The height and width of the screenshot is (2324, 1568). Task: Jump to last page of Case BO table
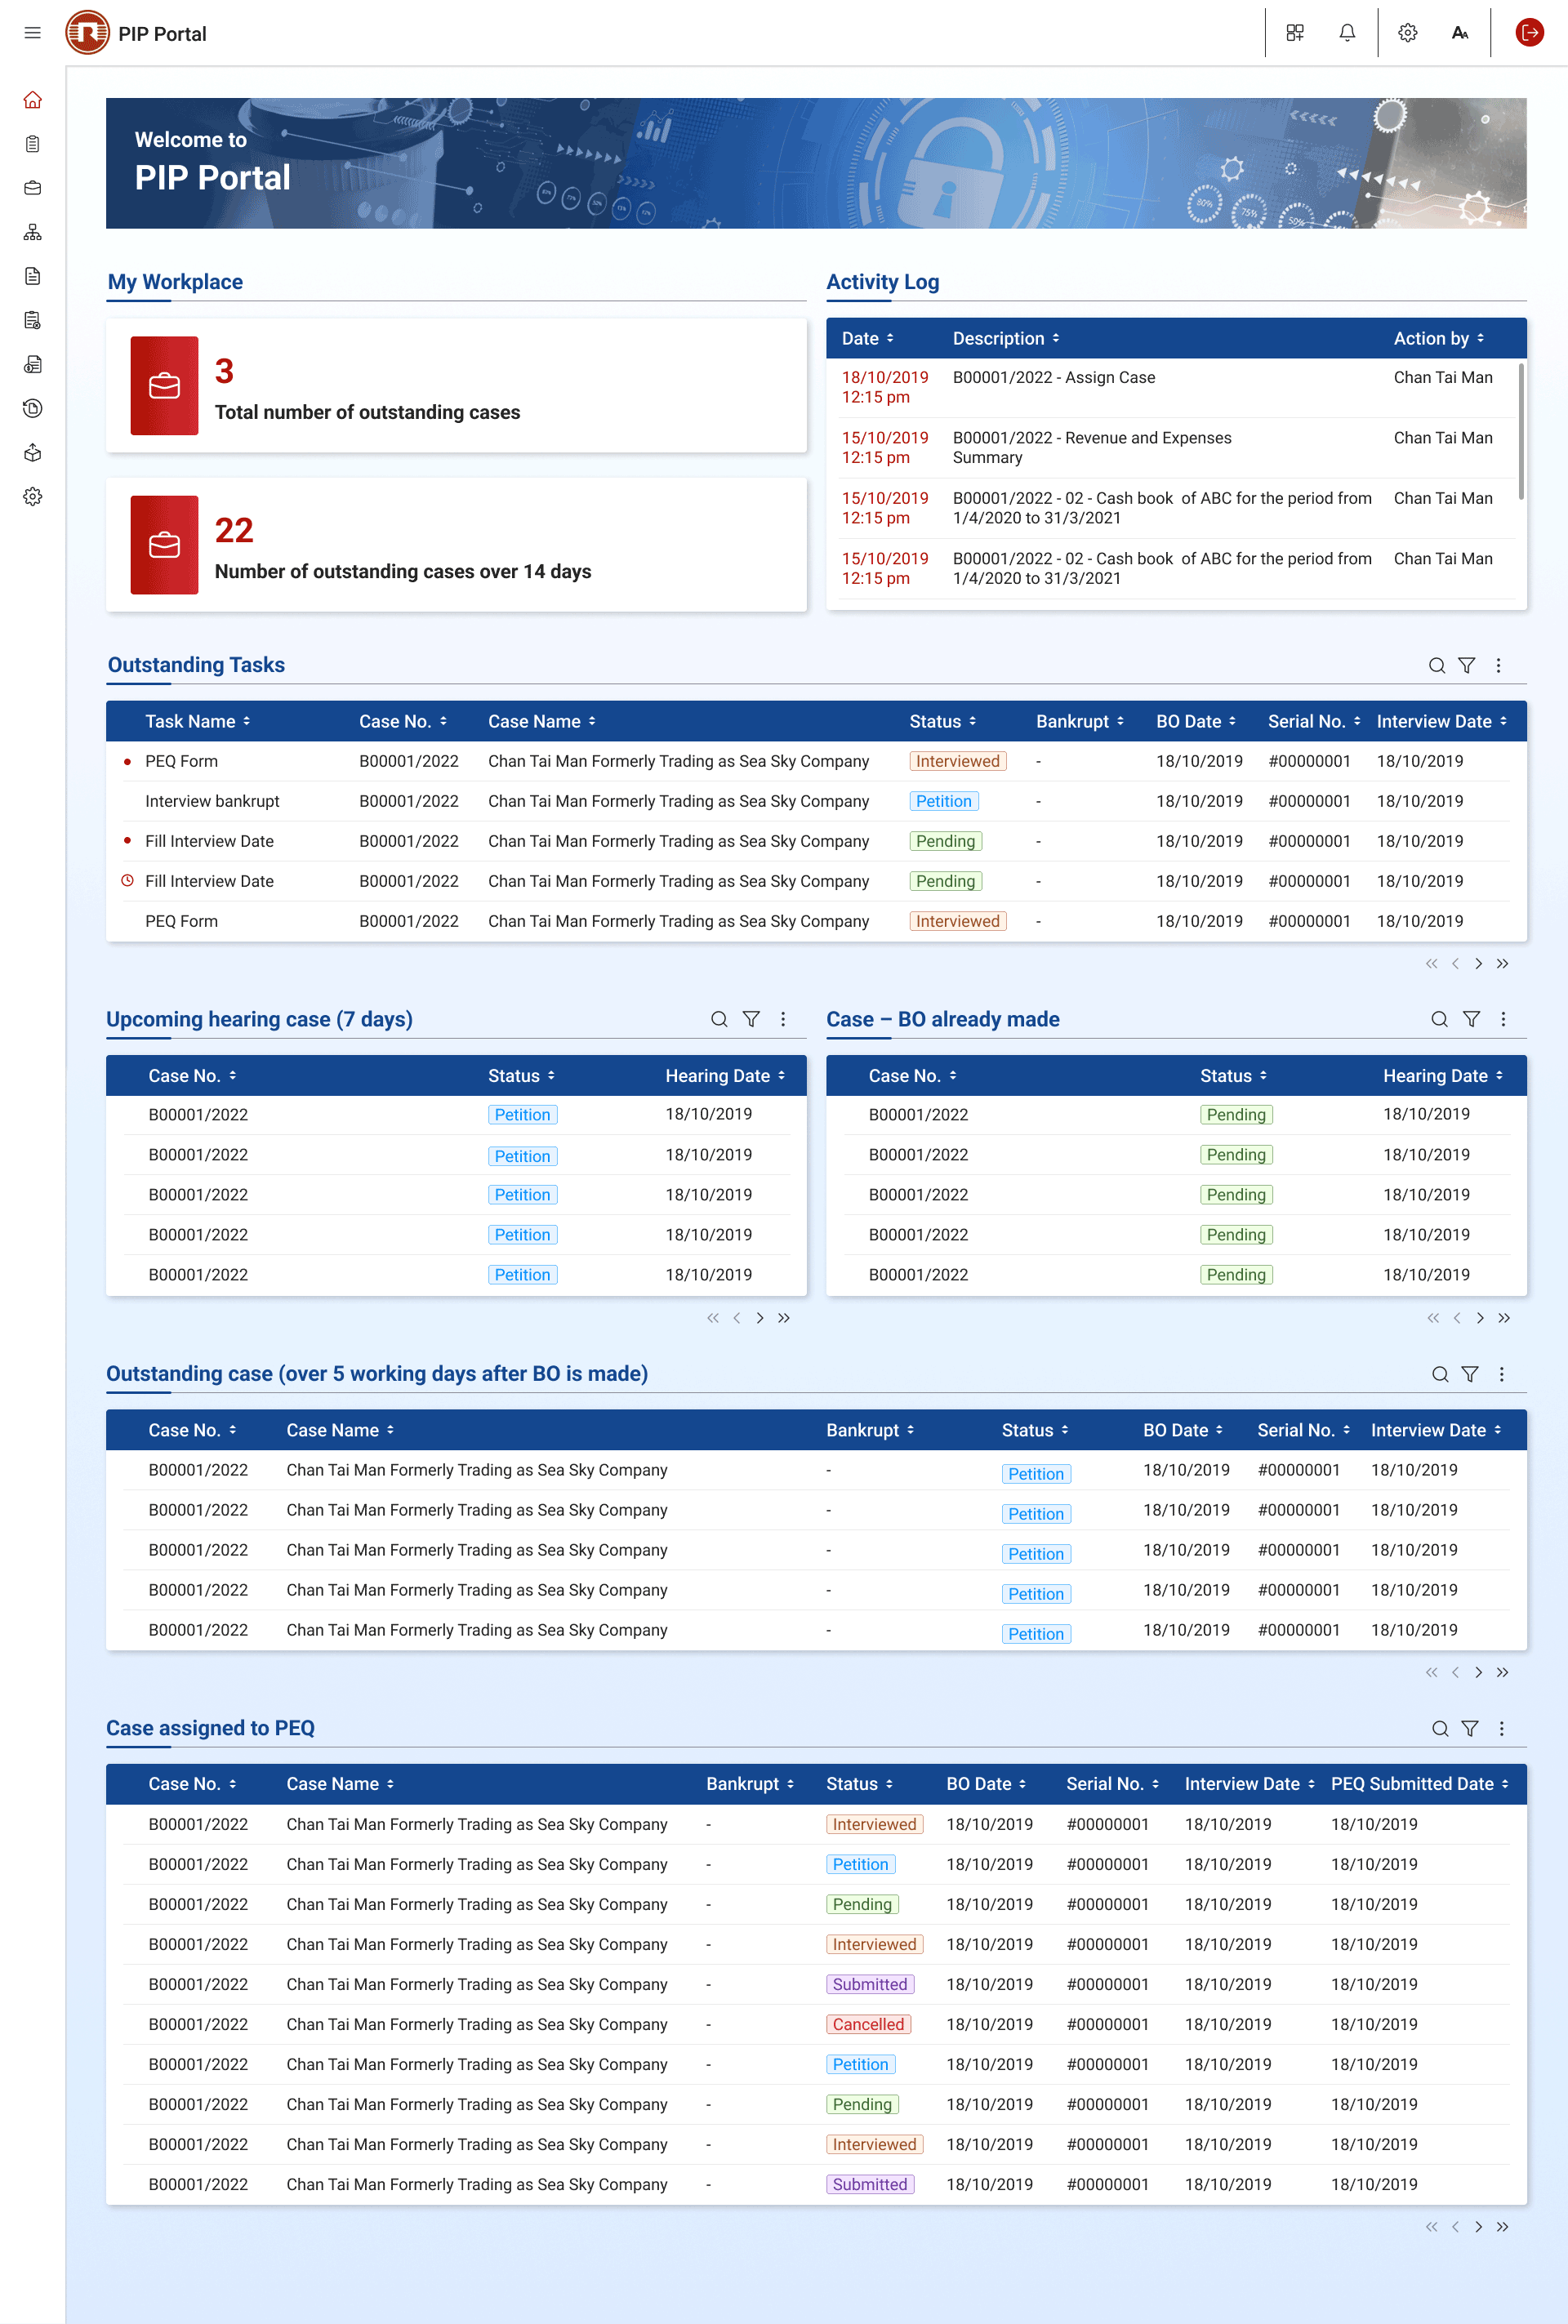click(x=1503, y=1318)
